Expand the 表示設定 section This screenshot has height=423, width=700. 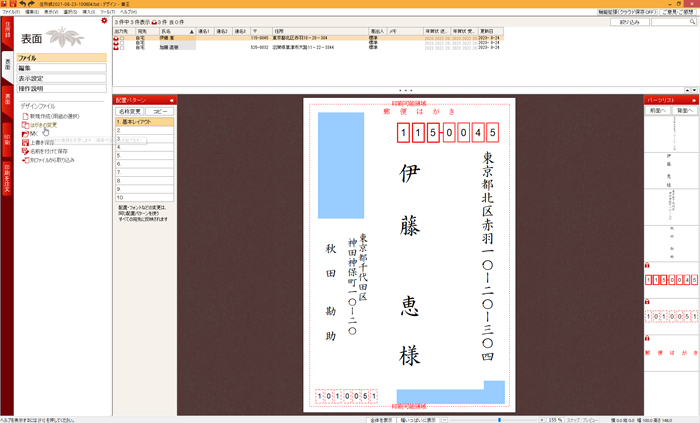click(x=60, y=78)
